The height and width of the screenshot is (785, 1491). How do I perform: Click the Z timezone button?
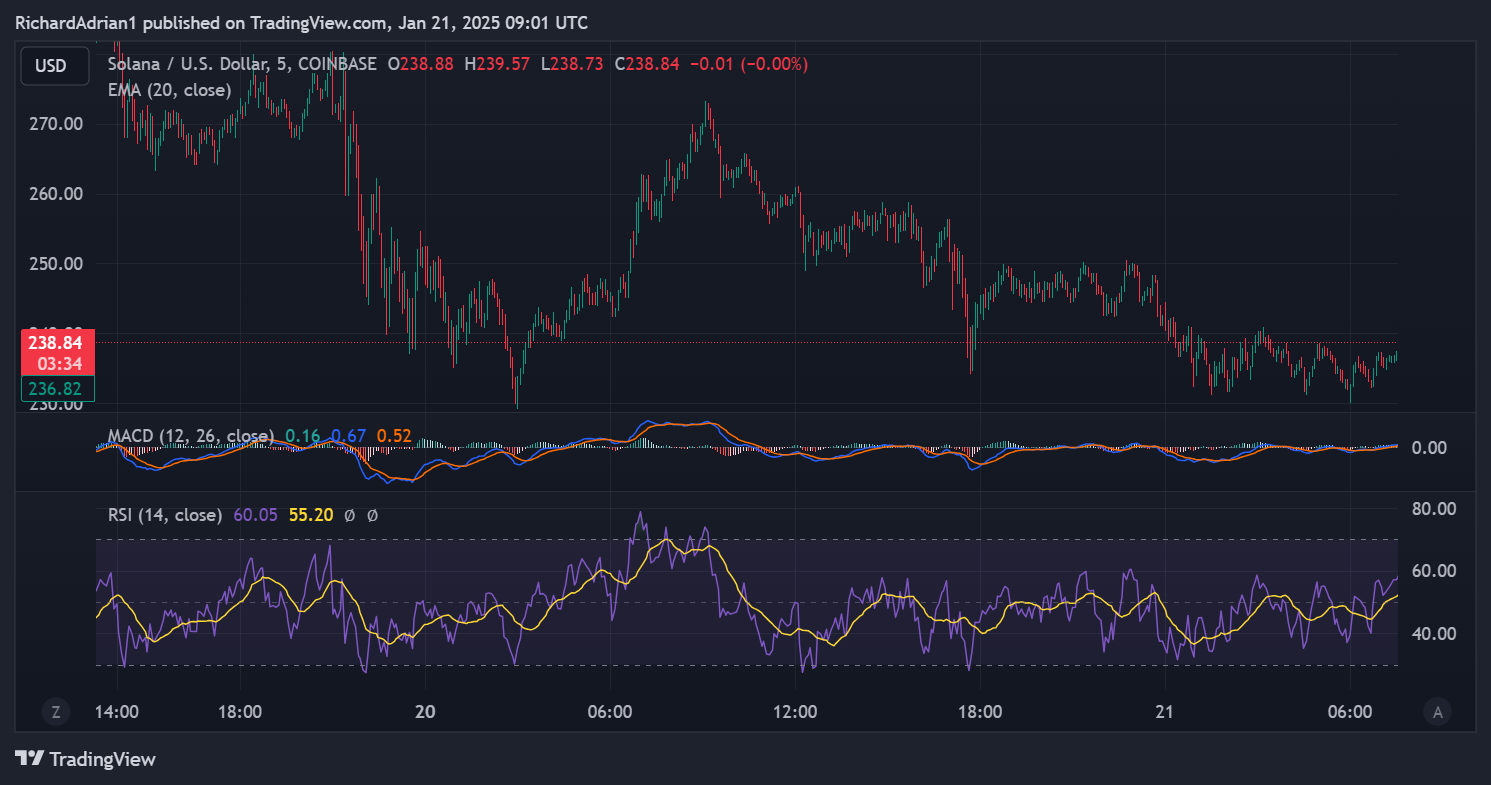pyautogui.click(x=56, y=712)
